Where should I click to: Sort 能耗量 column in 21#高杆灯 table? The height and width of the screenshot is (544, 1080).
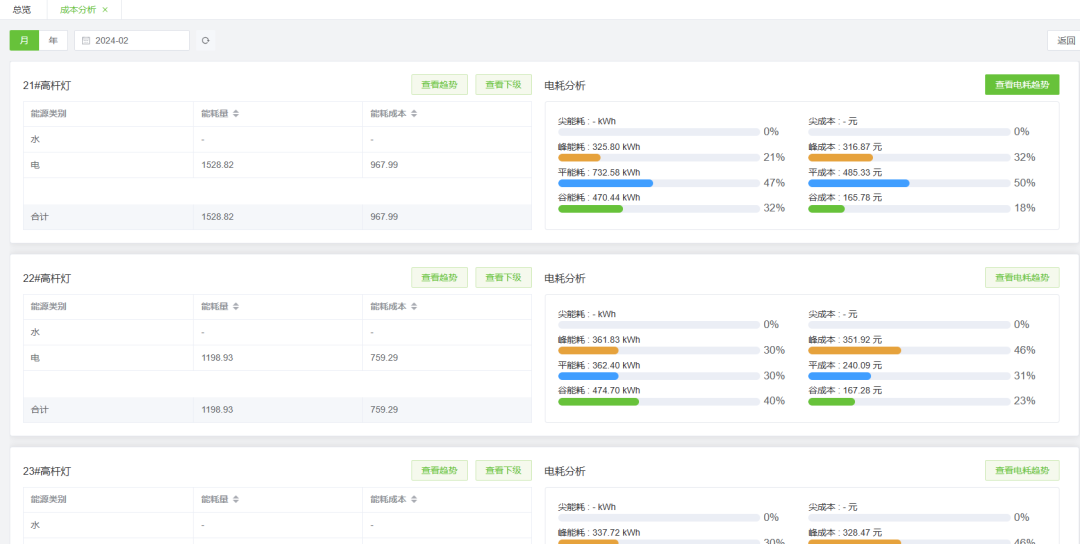coord(236,114)
